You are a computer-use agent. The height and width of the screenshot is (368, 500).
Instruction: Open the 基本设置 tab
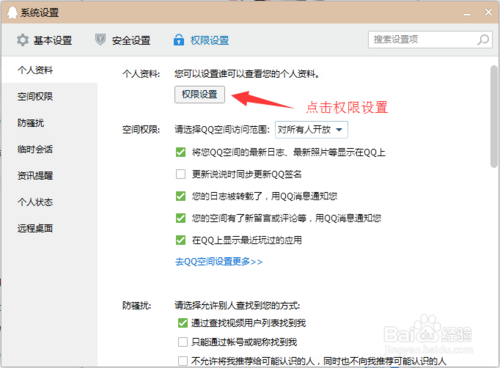tap(44, 40)
